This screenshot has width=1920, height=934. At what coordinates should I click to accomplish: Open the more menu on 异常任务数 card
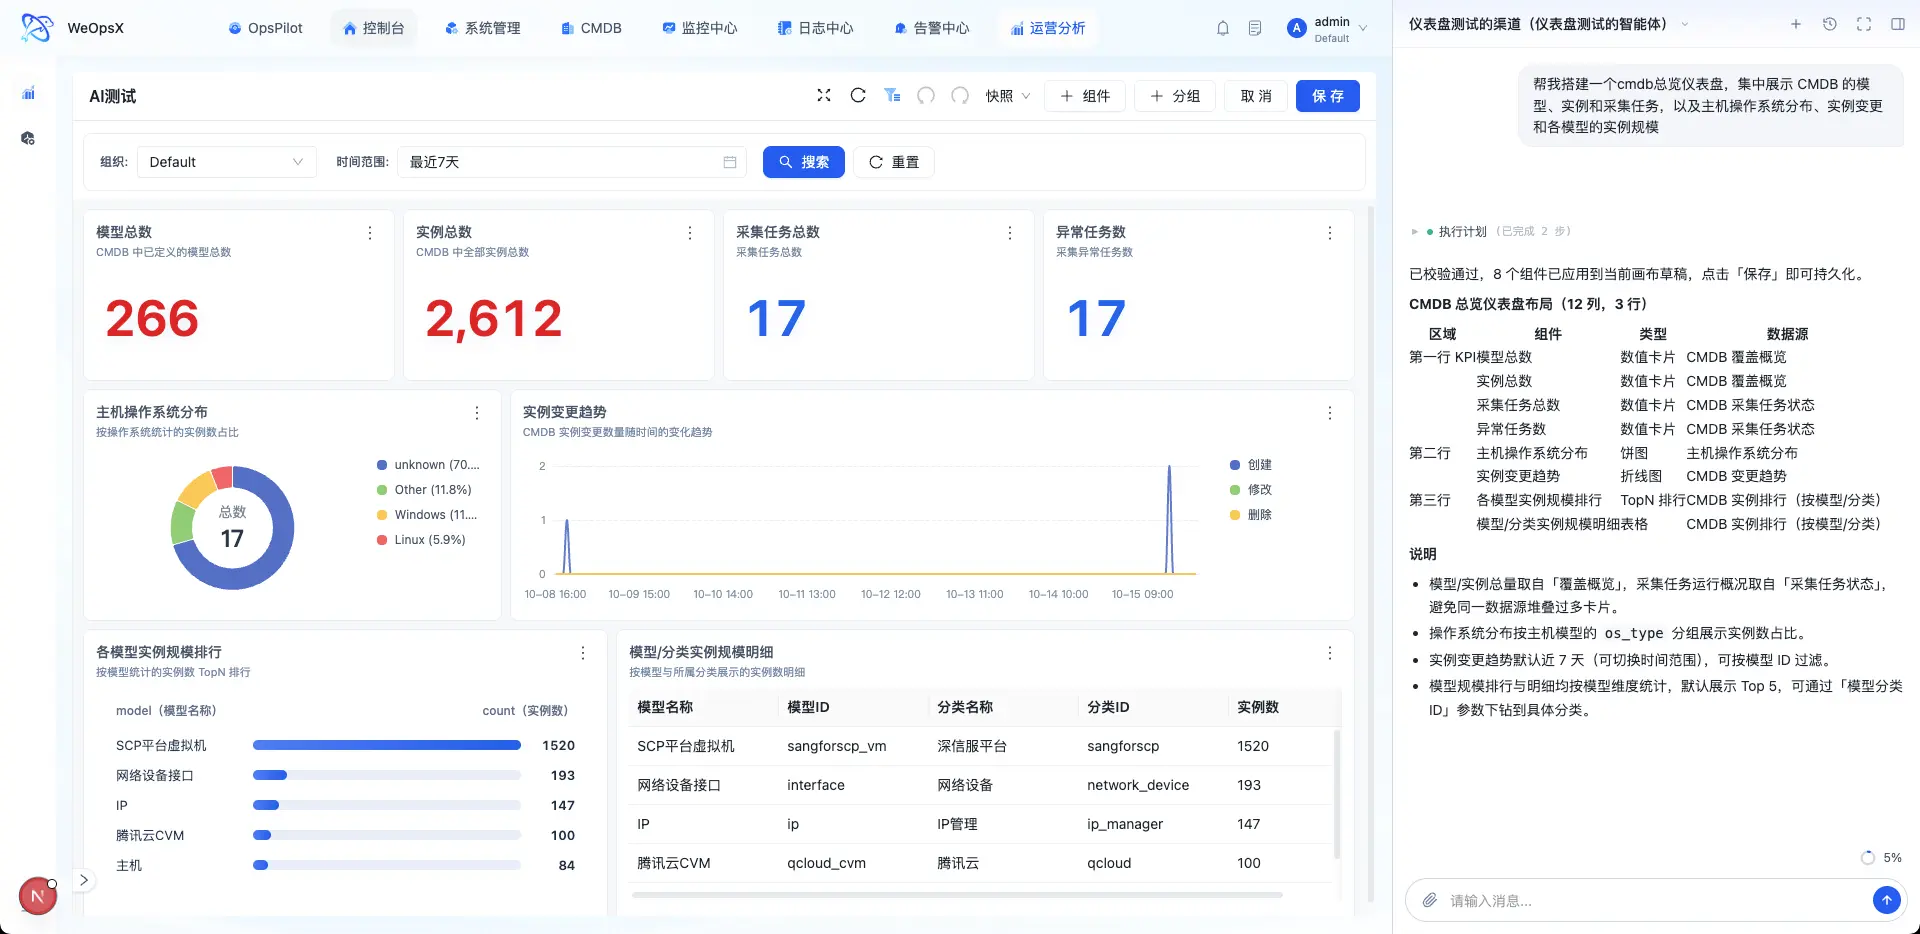(1330, 233)
